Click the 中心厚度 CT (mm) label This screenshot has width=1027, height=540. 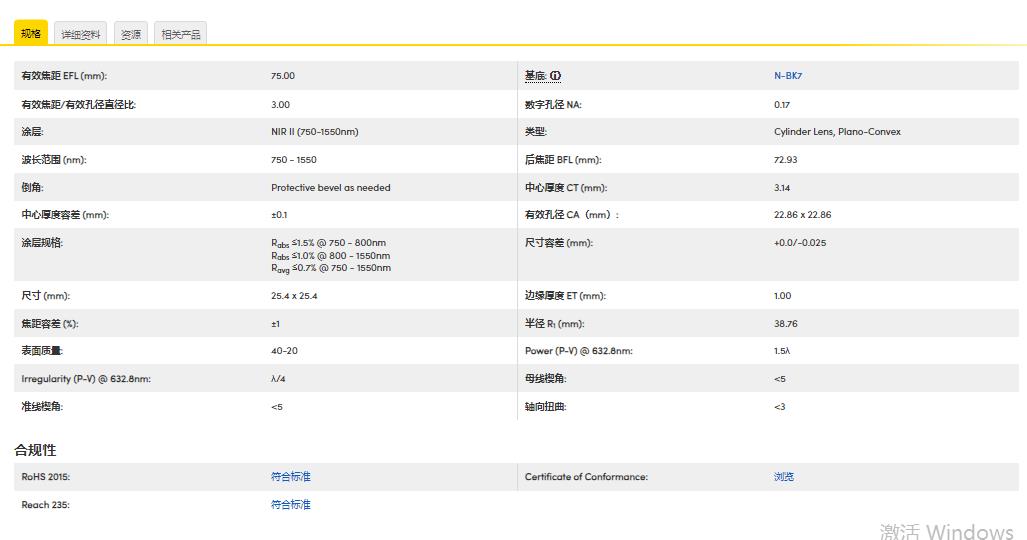[566, 187]
